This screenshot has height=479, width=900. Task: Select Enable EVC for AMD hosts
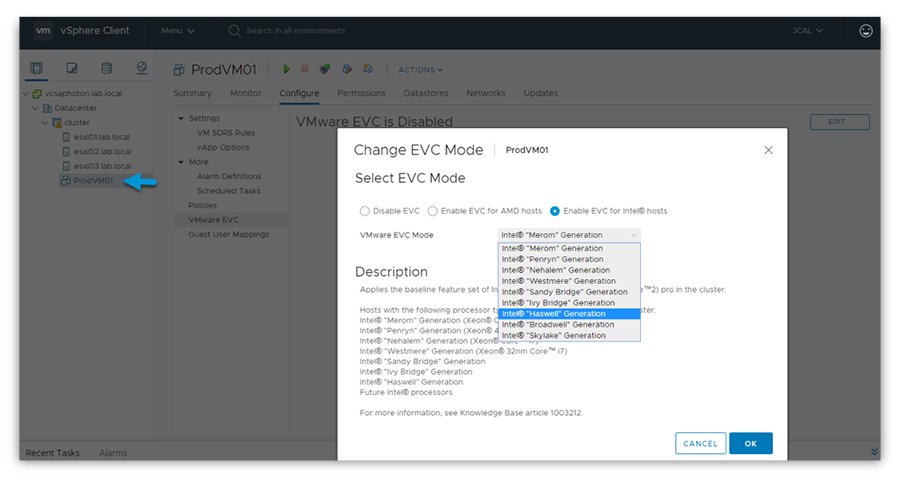432,211
